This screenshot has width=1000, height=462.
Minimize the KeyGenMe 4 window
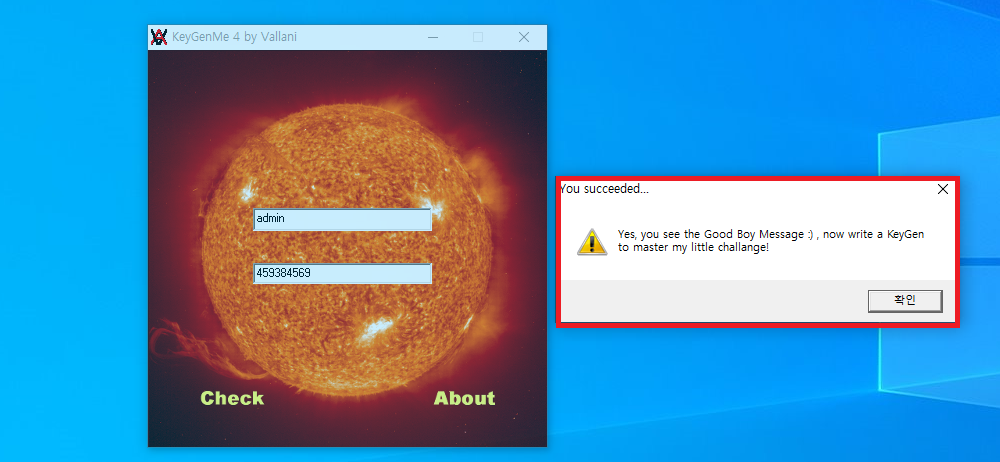click(x=433, y=38)
